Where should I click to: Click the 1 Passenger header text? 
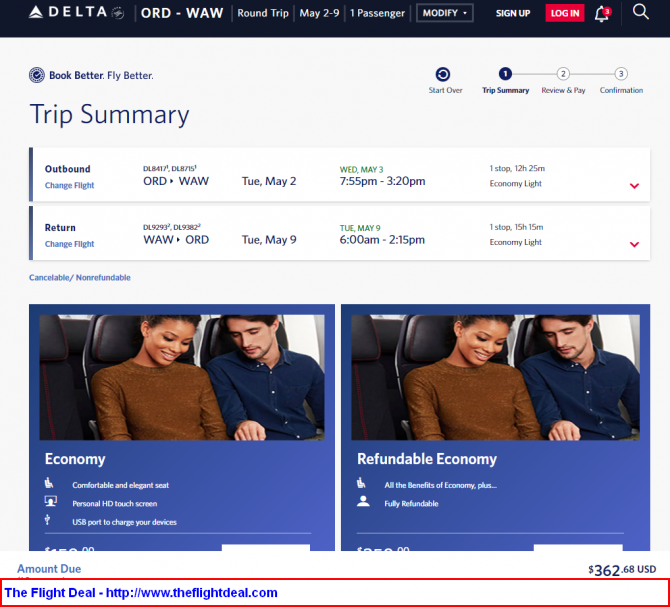377,13
